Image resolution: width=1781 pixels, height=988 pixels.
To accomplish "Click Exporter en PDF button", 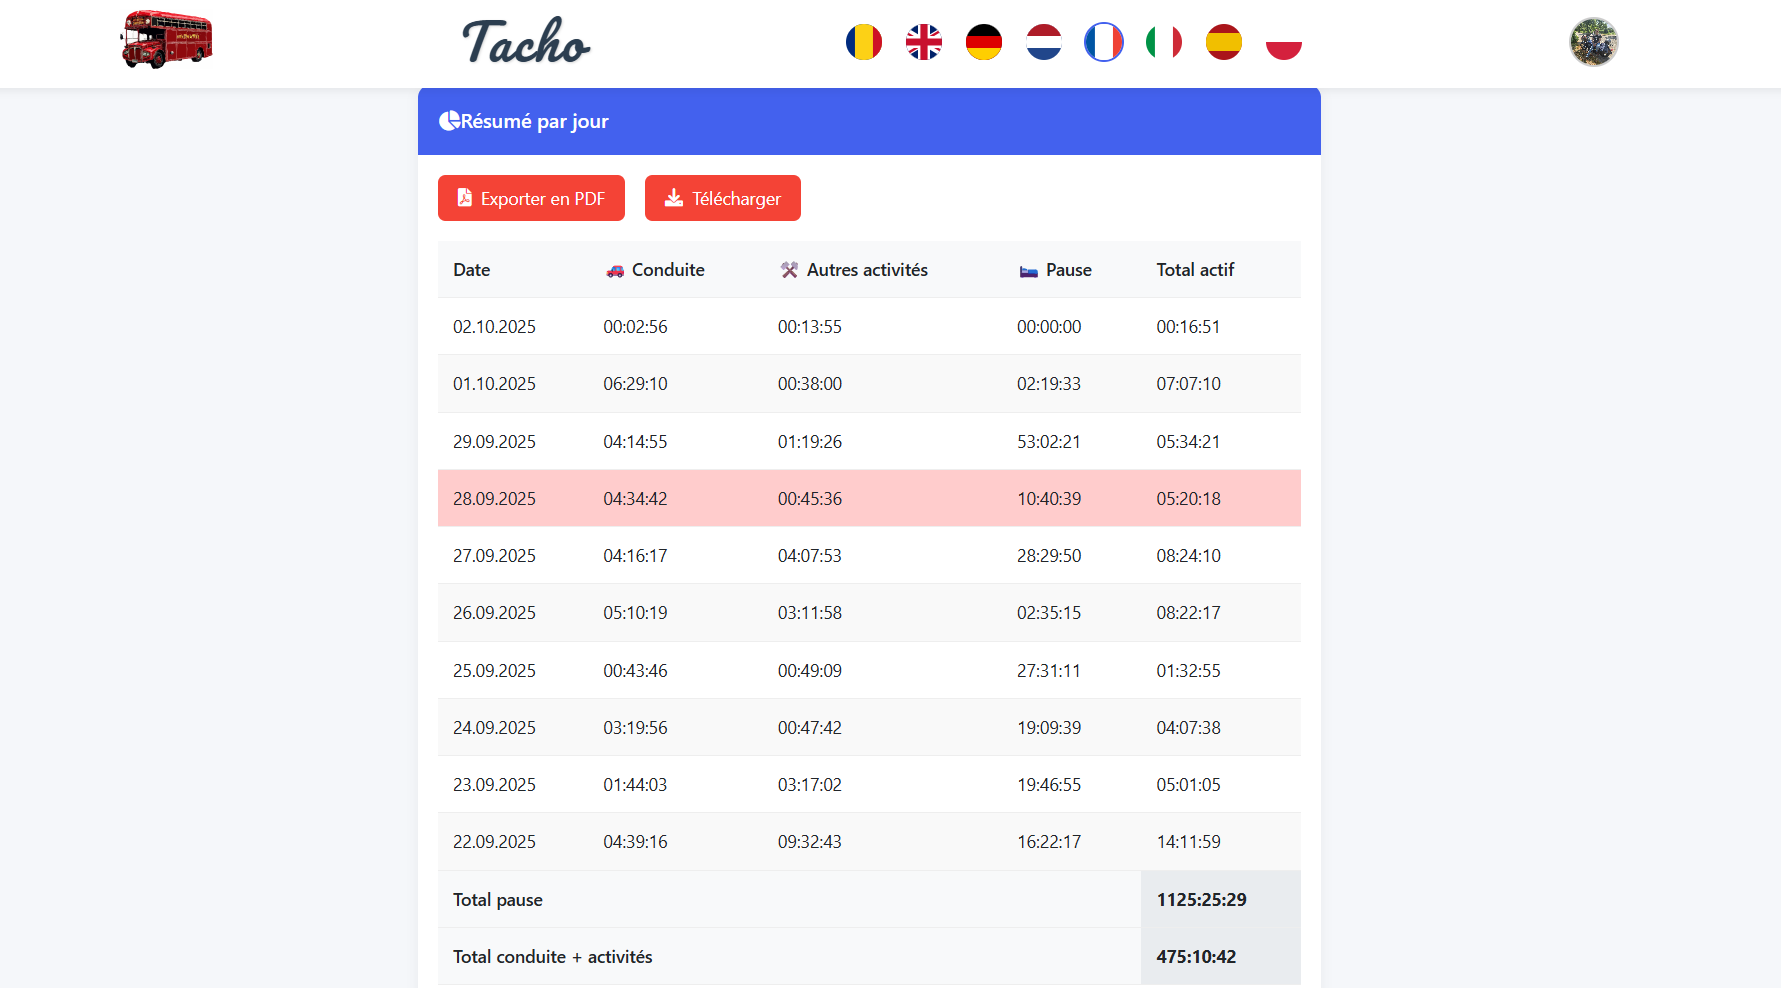I will (531, 198).
